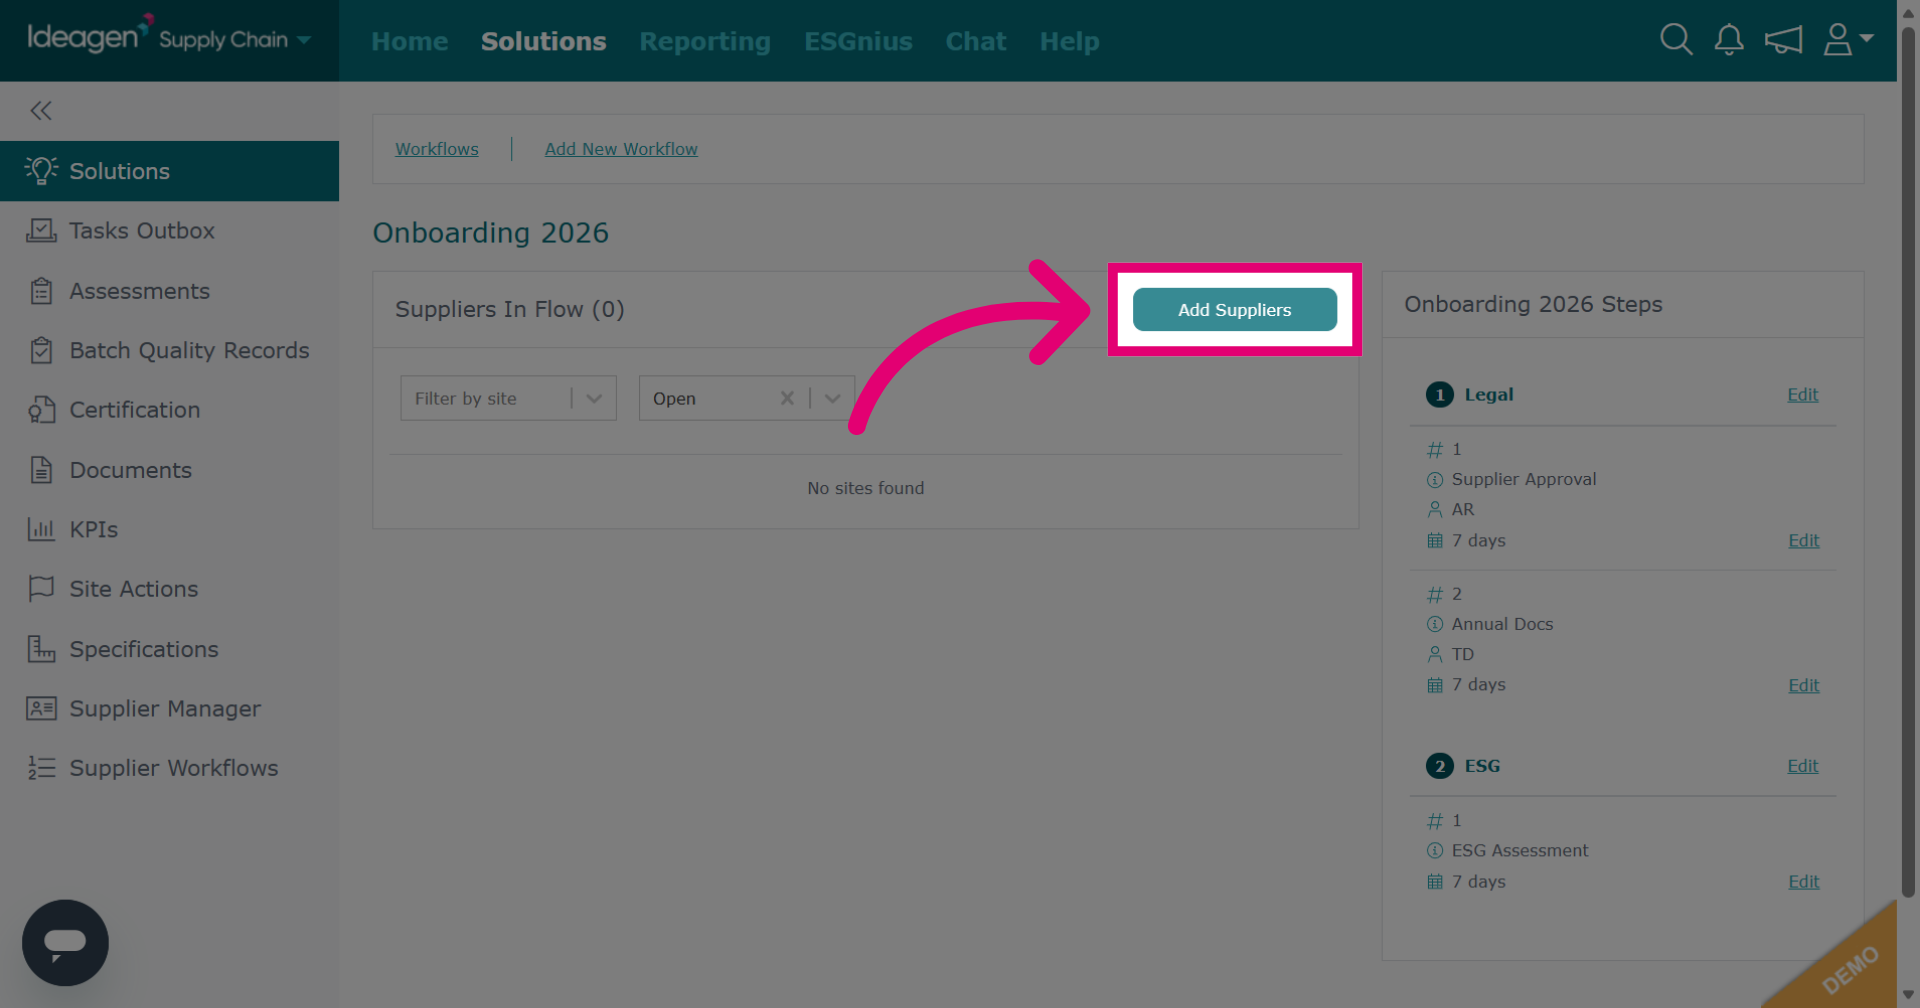The image size is (1920, 1008).
Task: Open Batch Quality Records in sidebar
Action: click(170, 351)
